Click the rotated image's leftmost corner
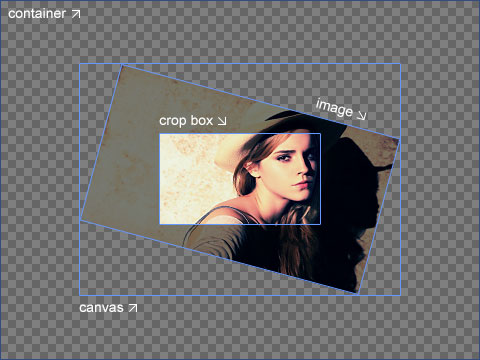The width and height of the screenshot is (480, 360). click(81, 219)
